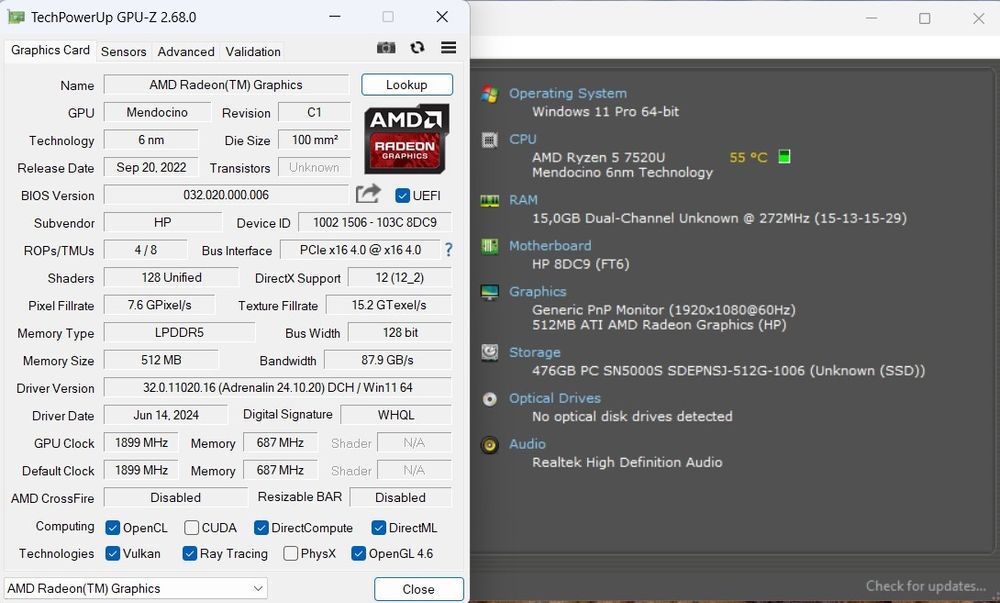
Task: Switch to the Validation tab
Action: [253, 52]
